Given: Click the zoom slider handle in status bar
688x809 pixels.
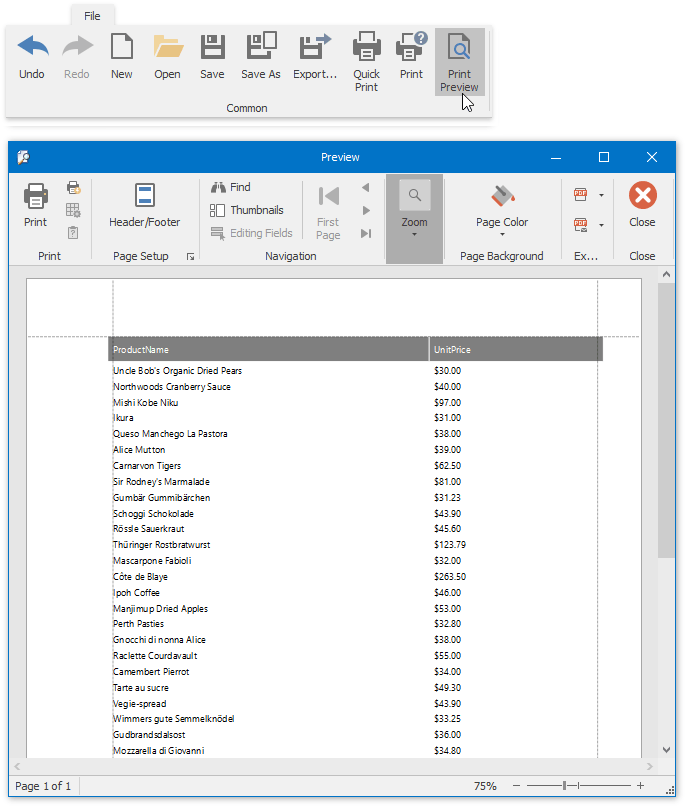Looking at the screenshot, I should pos(565,786).
